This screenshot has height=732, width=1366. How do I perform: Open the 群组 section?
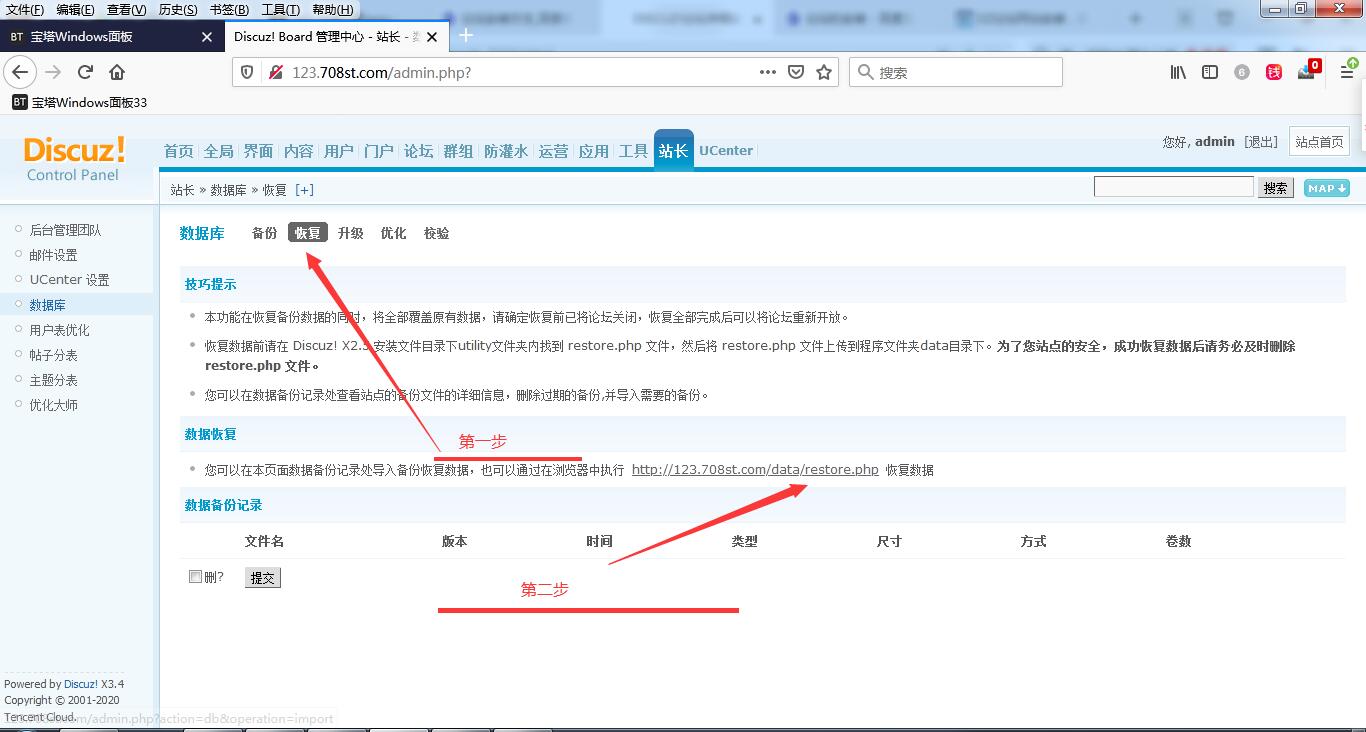[x=459, y=151]
